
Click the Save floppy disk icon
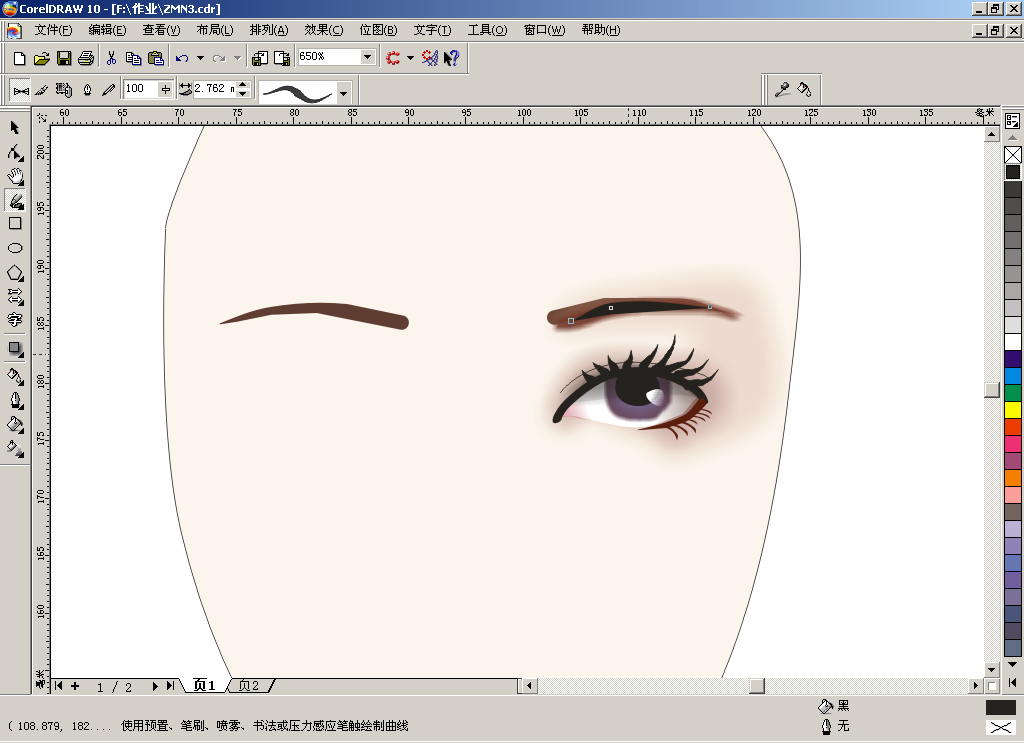click(x=64, y=58)
